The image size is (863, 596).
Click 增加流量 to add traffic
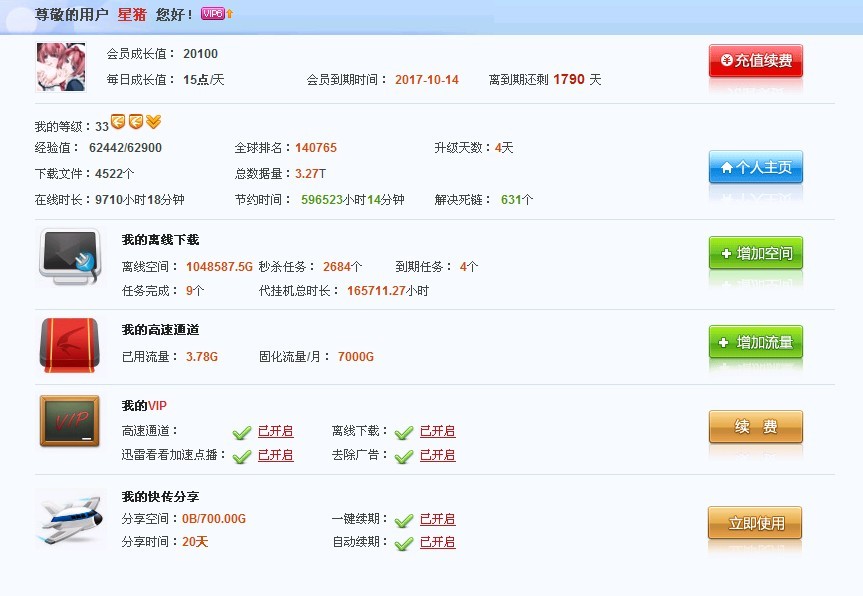pos(755,342)
